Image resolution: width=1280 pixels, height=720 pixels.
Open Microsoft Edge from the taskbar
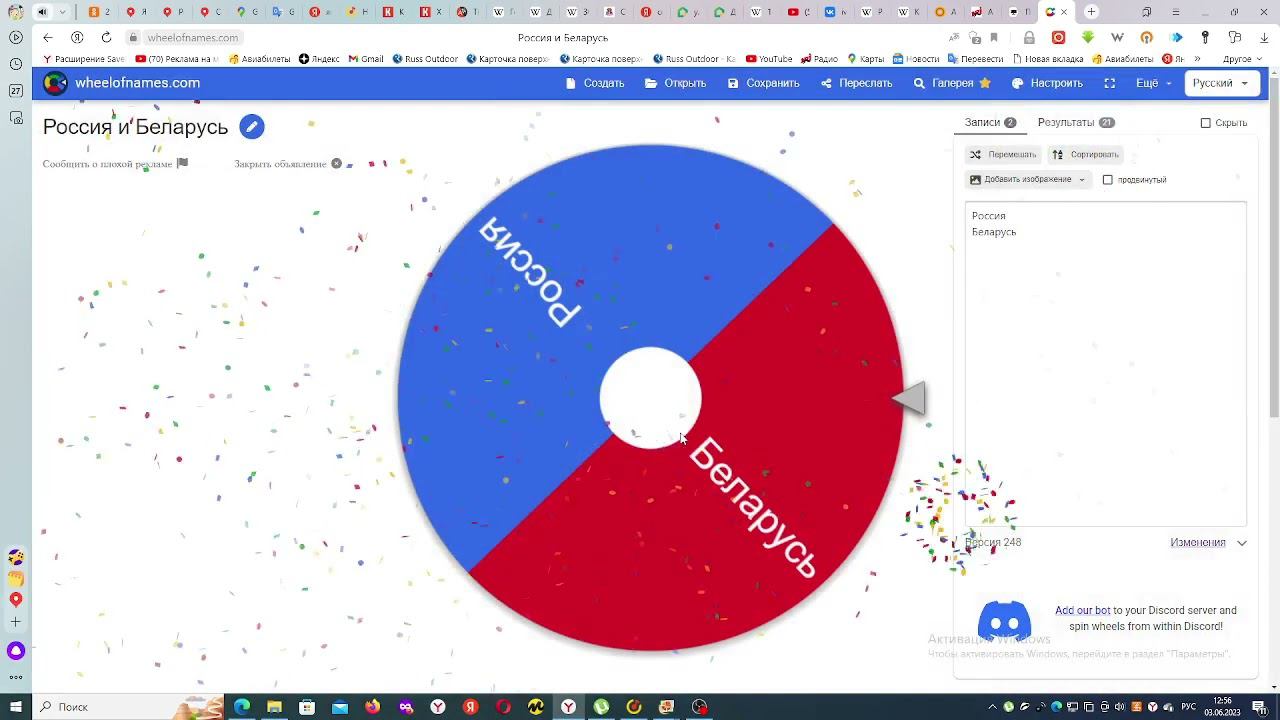pyautogui.click(x=242, y=707)
